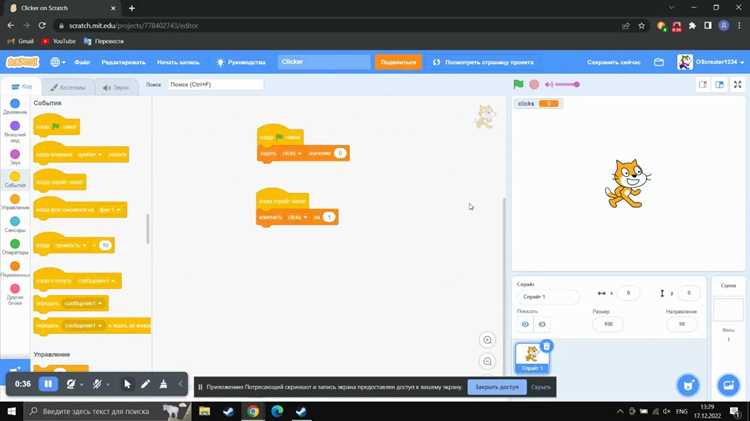Image resolution: width=750 pixels, height=421 pixels.
Task: Click the Scratch logo
Action: [x=22, y=62]
